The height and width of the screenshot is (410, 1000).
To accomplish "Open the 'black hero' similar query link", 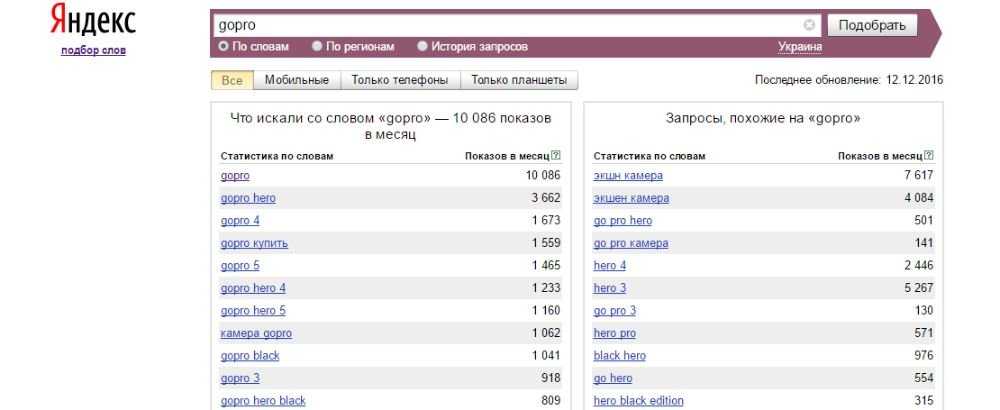I will pos(619,356).
